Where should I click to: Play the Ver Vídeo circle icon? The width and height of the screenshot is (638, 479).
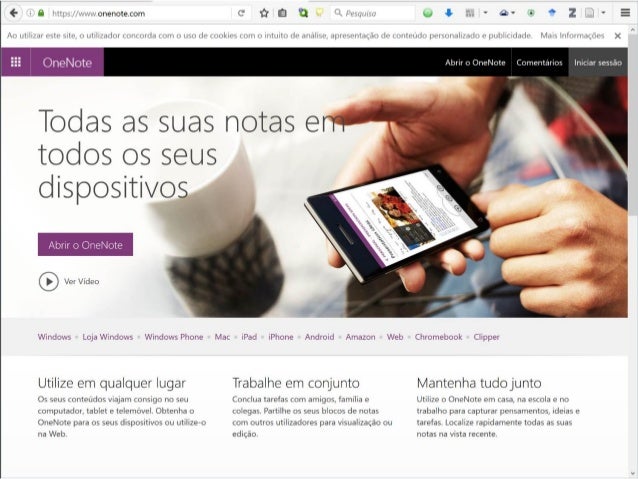49,282
